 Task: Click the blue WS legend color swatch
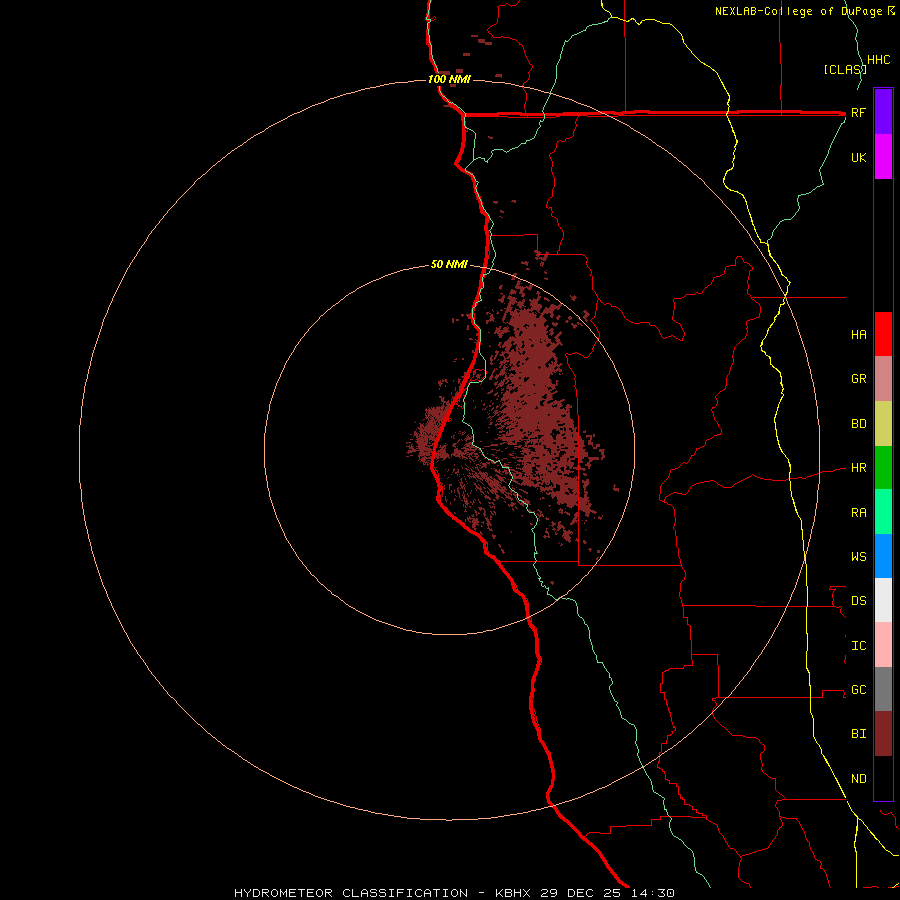[x=883, y=556]
